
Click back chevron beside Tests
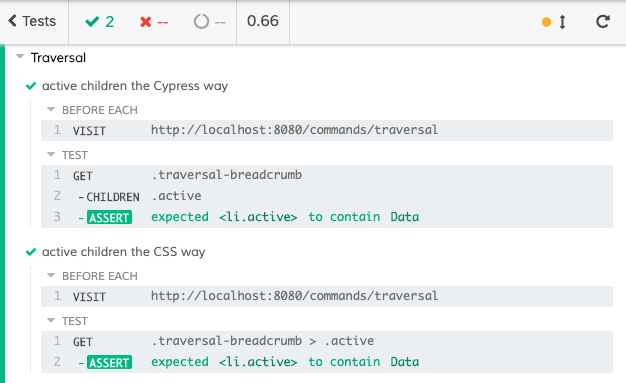[x=12, y=21]
